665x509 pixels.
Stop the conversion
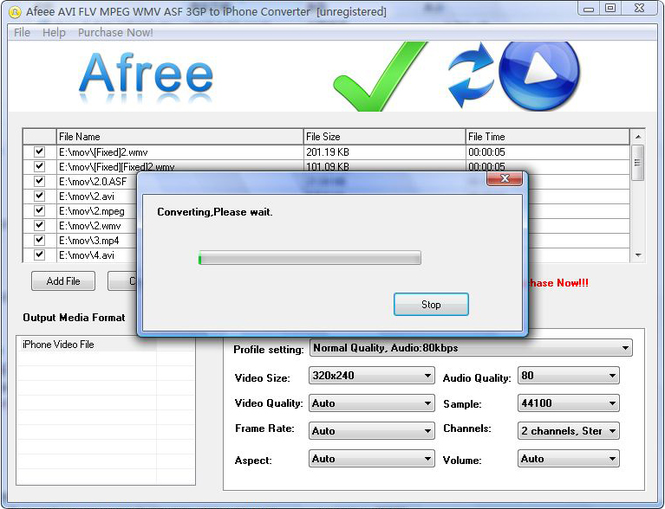point(431,304)
